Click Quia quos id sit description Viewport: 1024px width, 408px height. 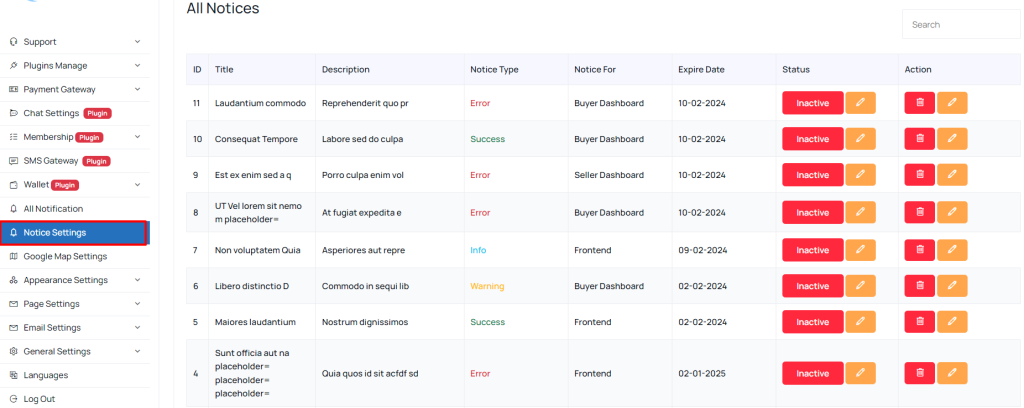click(370, 373)
